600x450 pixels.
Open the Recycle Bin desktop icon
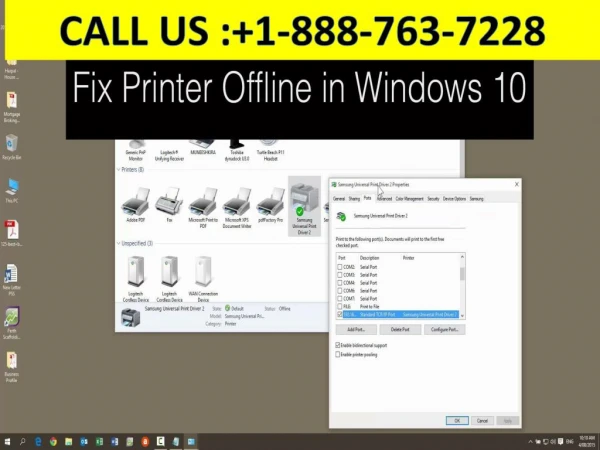(x=11, y=147)
